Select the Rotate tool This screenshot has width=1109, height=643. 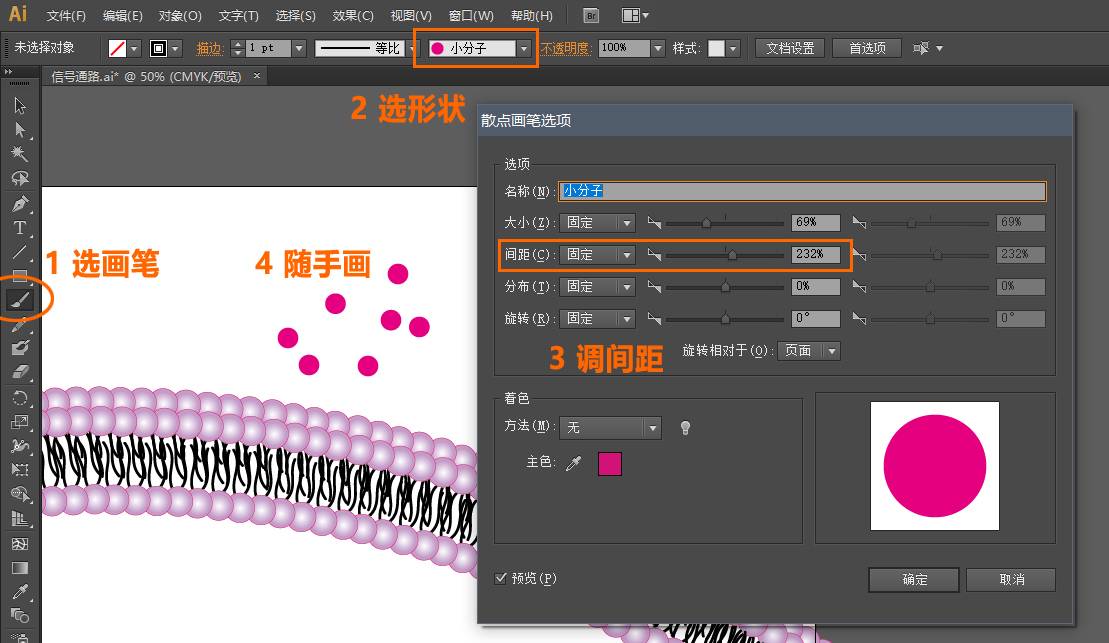[20, 398]
